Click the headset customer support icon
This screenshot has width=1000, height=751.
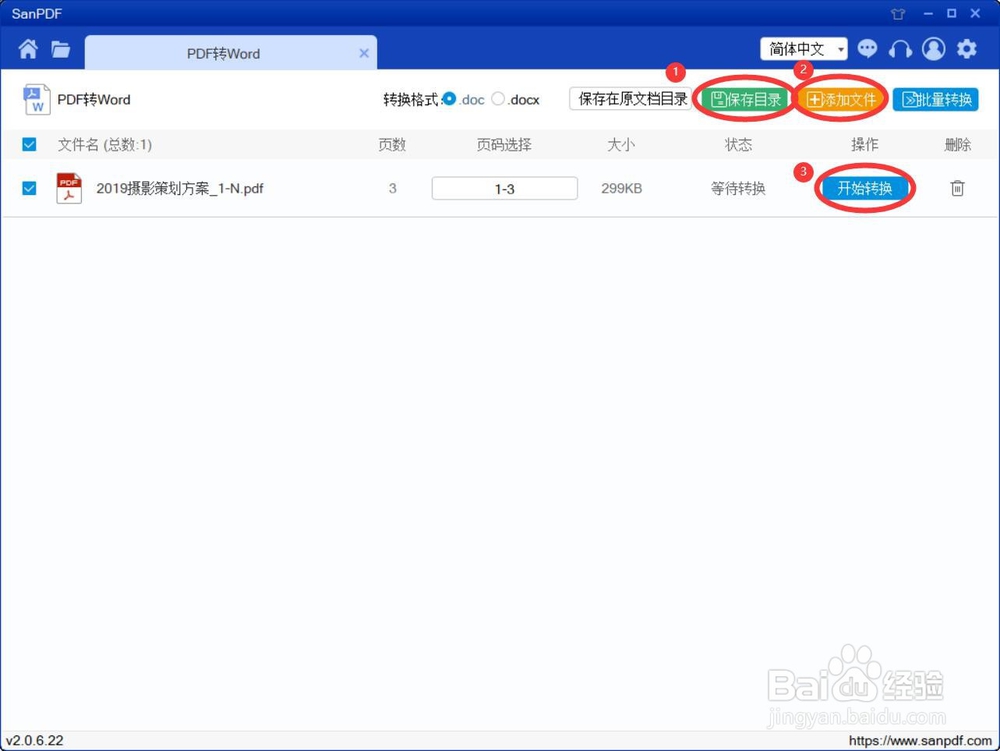pos(900,49)
